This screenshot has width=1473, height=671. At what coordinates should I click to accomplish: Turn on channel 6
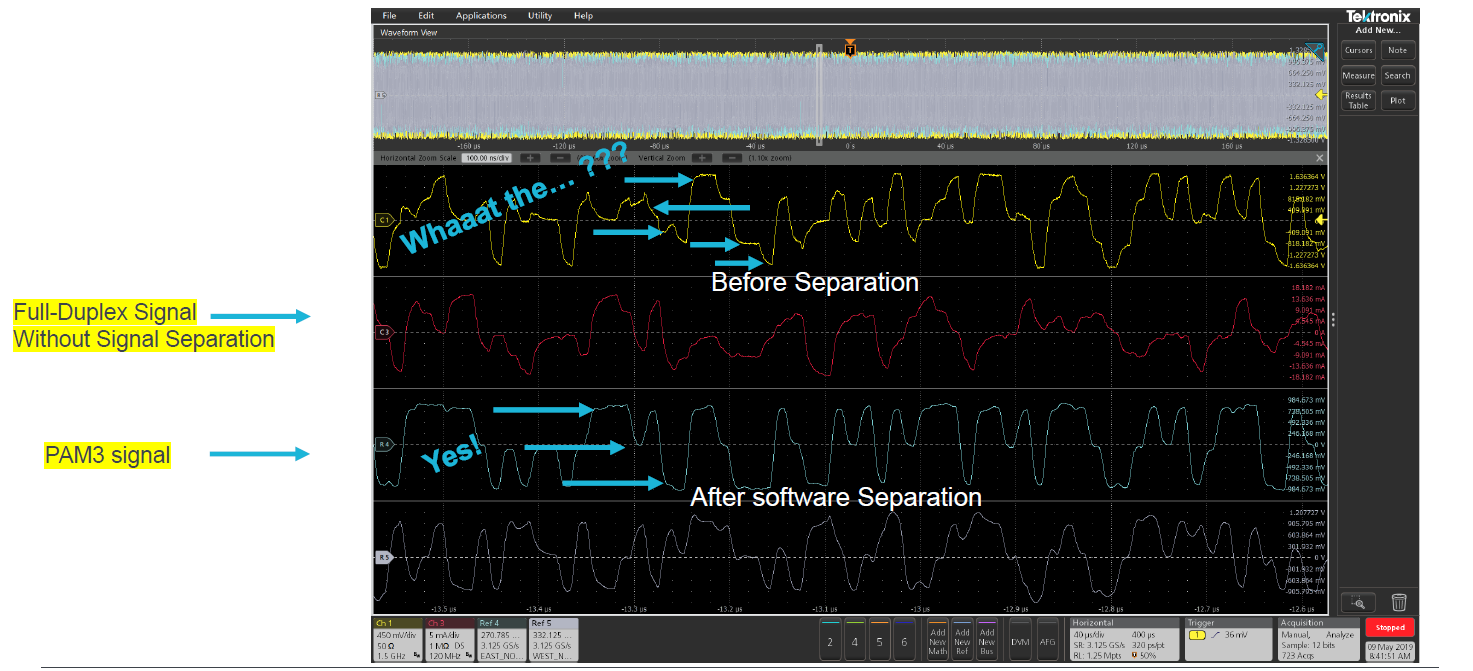click(x=904, y=637)
